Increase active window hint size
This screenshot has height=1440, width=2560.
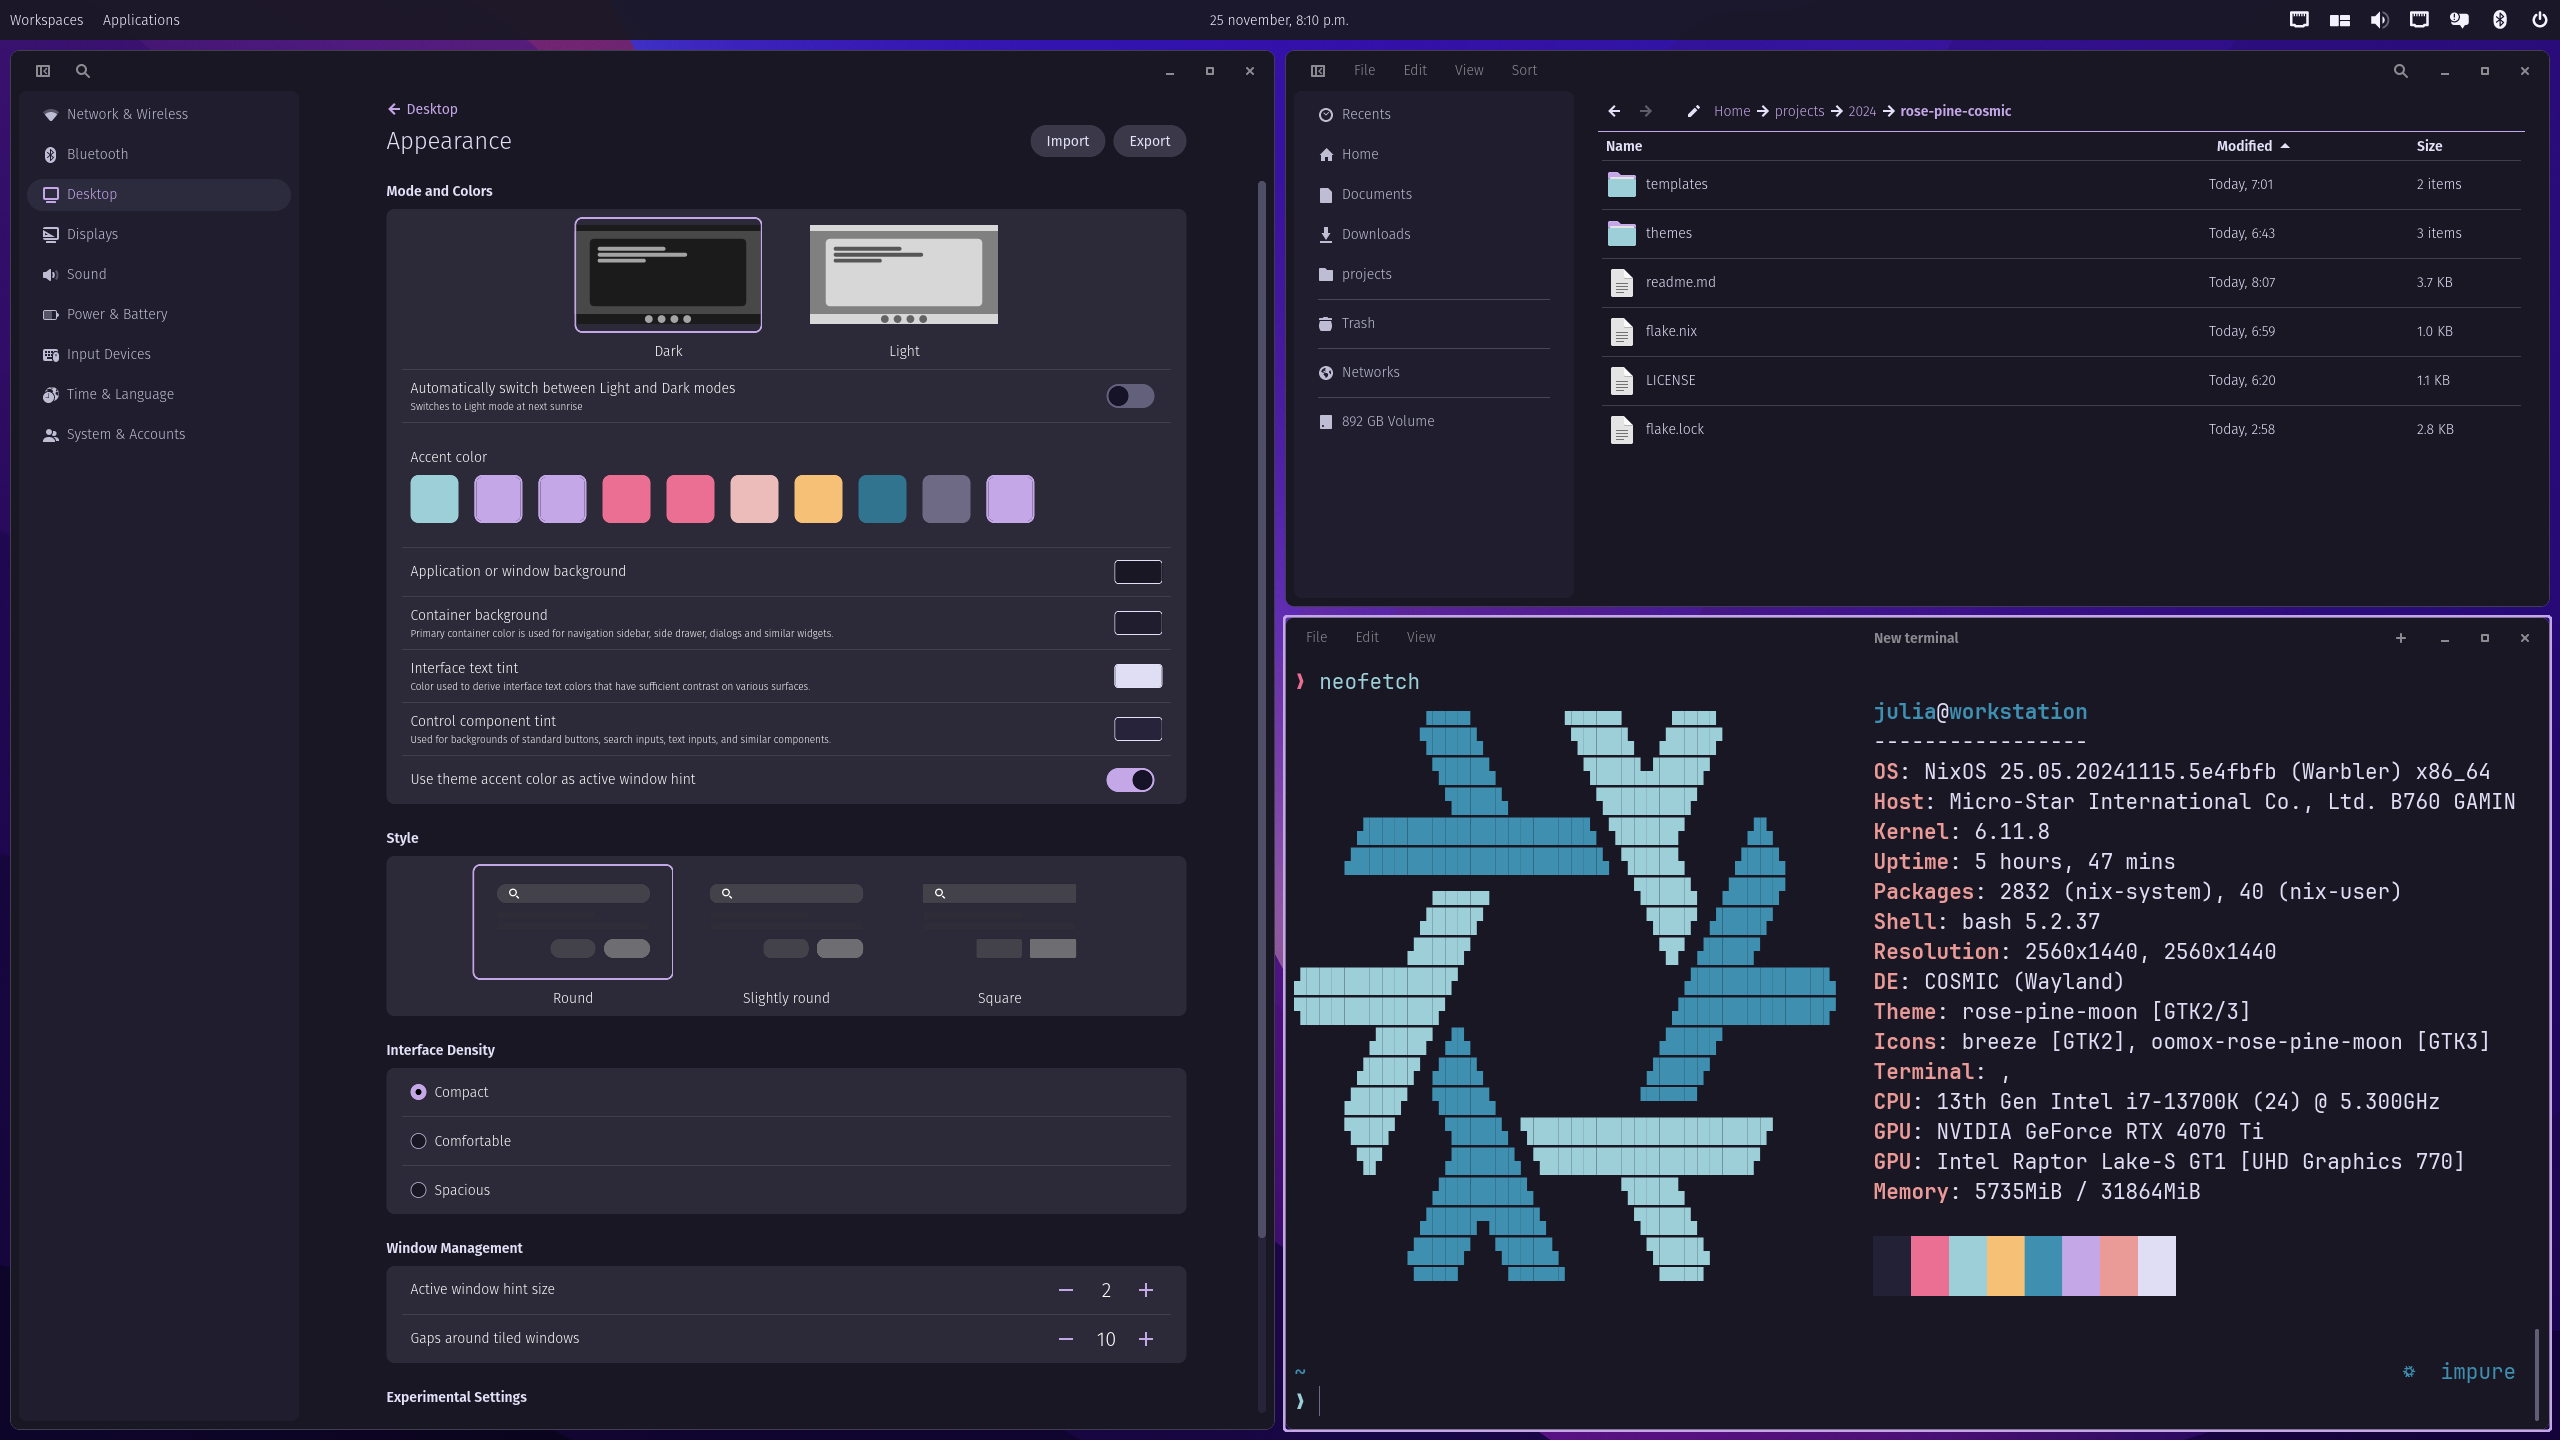[x=1146, y=1290]
